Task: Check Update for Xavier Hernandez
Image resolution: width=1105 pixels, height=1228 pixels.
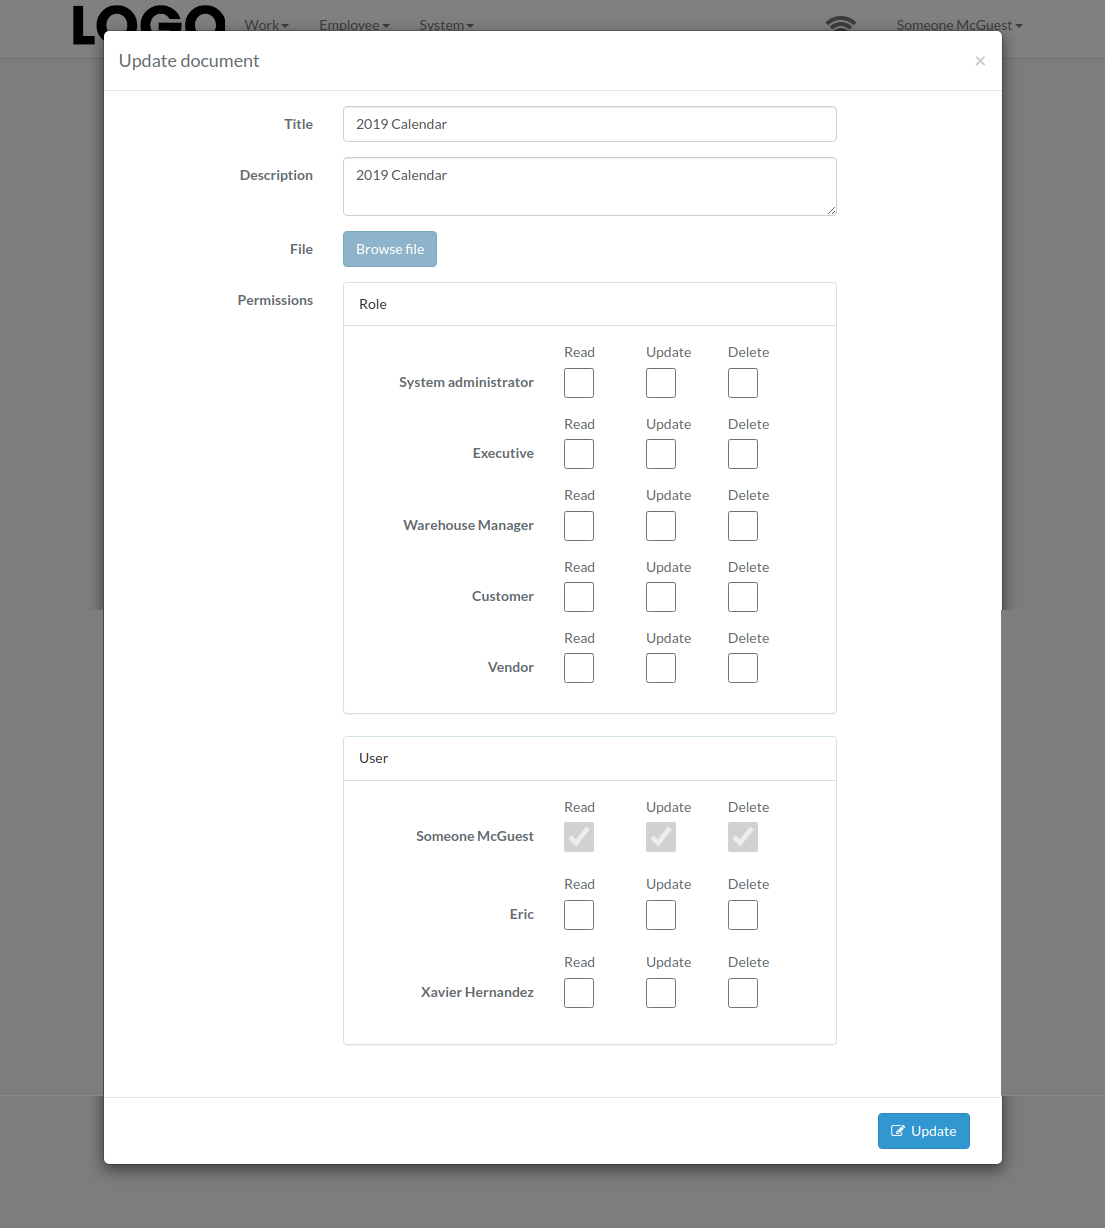Action: coord(661,993)
